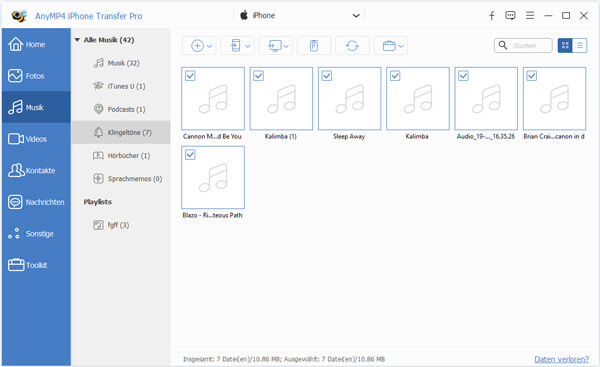This screenshot has width=600, height=367.
Task: Open the hamburger menu icon
Action: (530, 16)
